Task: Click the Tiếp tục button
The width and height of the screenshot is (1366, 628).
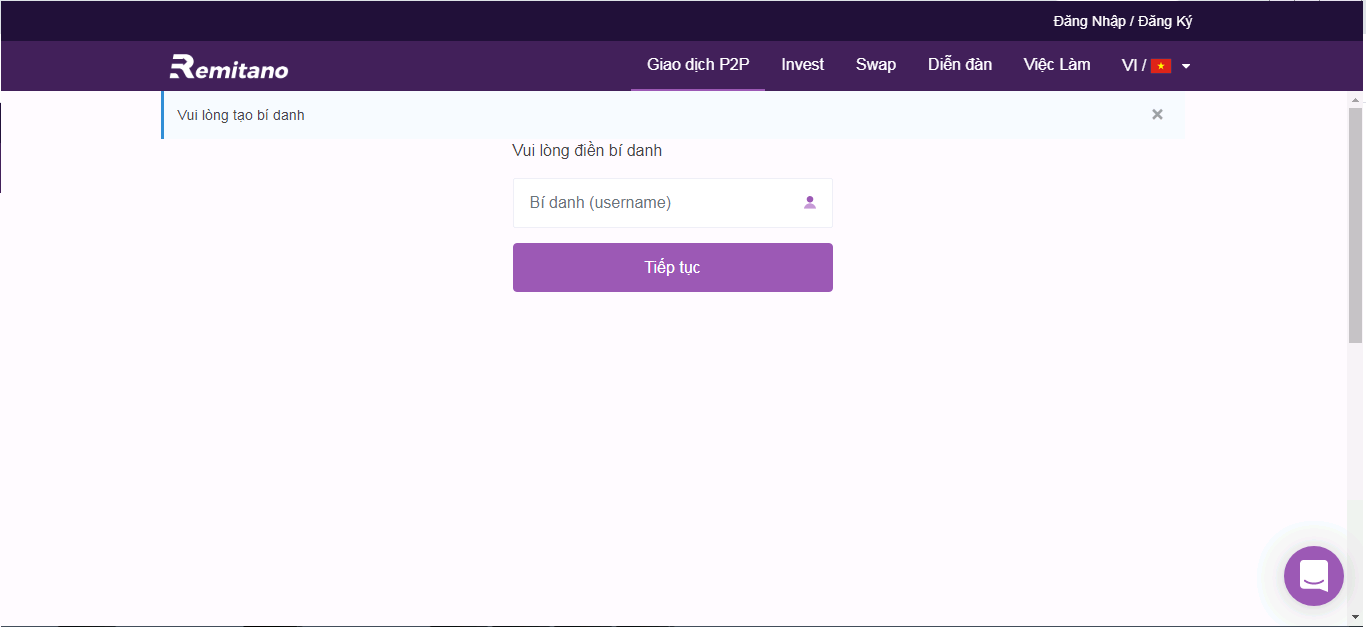Action: tap(673, 267)
